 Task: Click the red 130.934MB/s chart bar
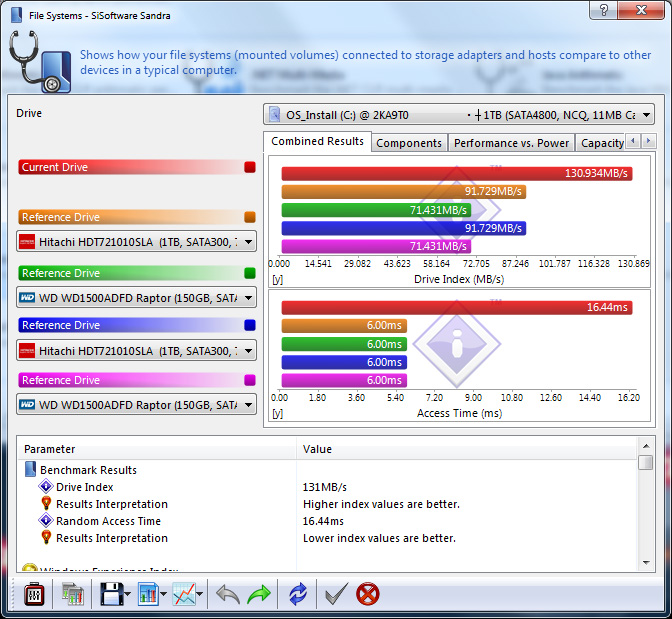tap(457, 173)
